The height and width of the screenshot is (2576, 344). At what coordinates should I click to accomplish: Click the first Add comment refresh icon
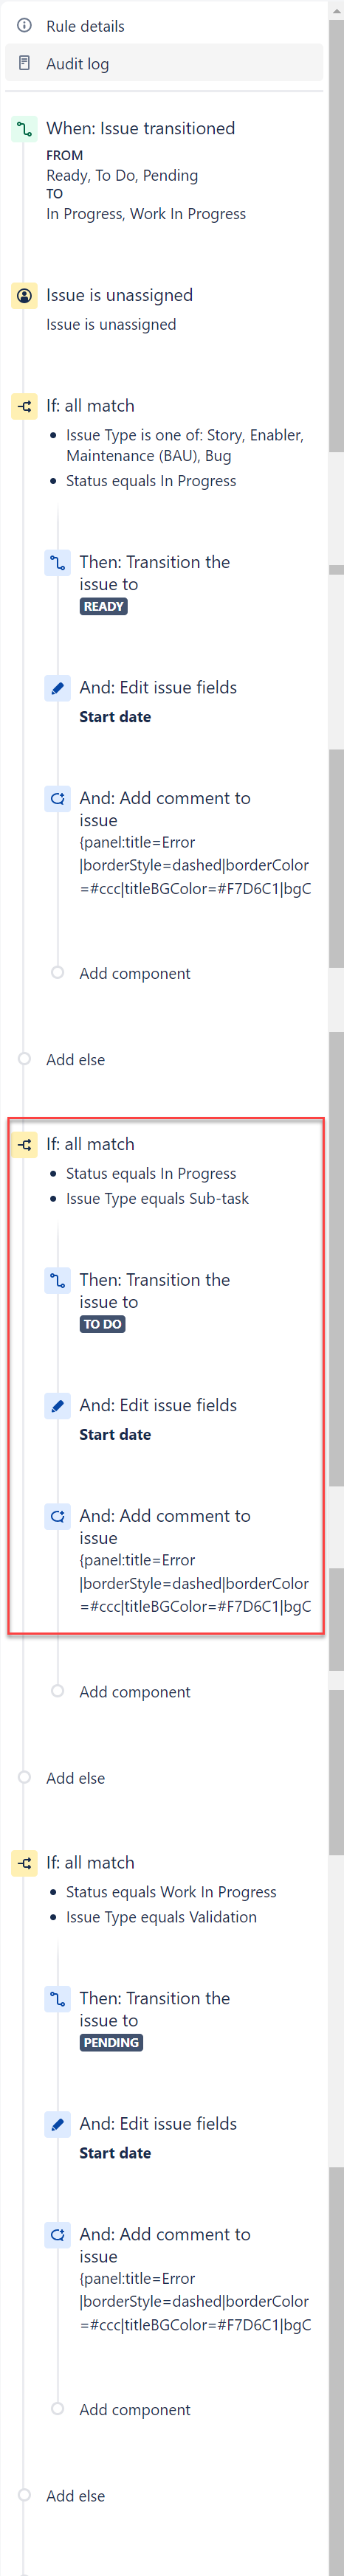pyautogui.click(x=58, y=798)
